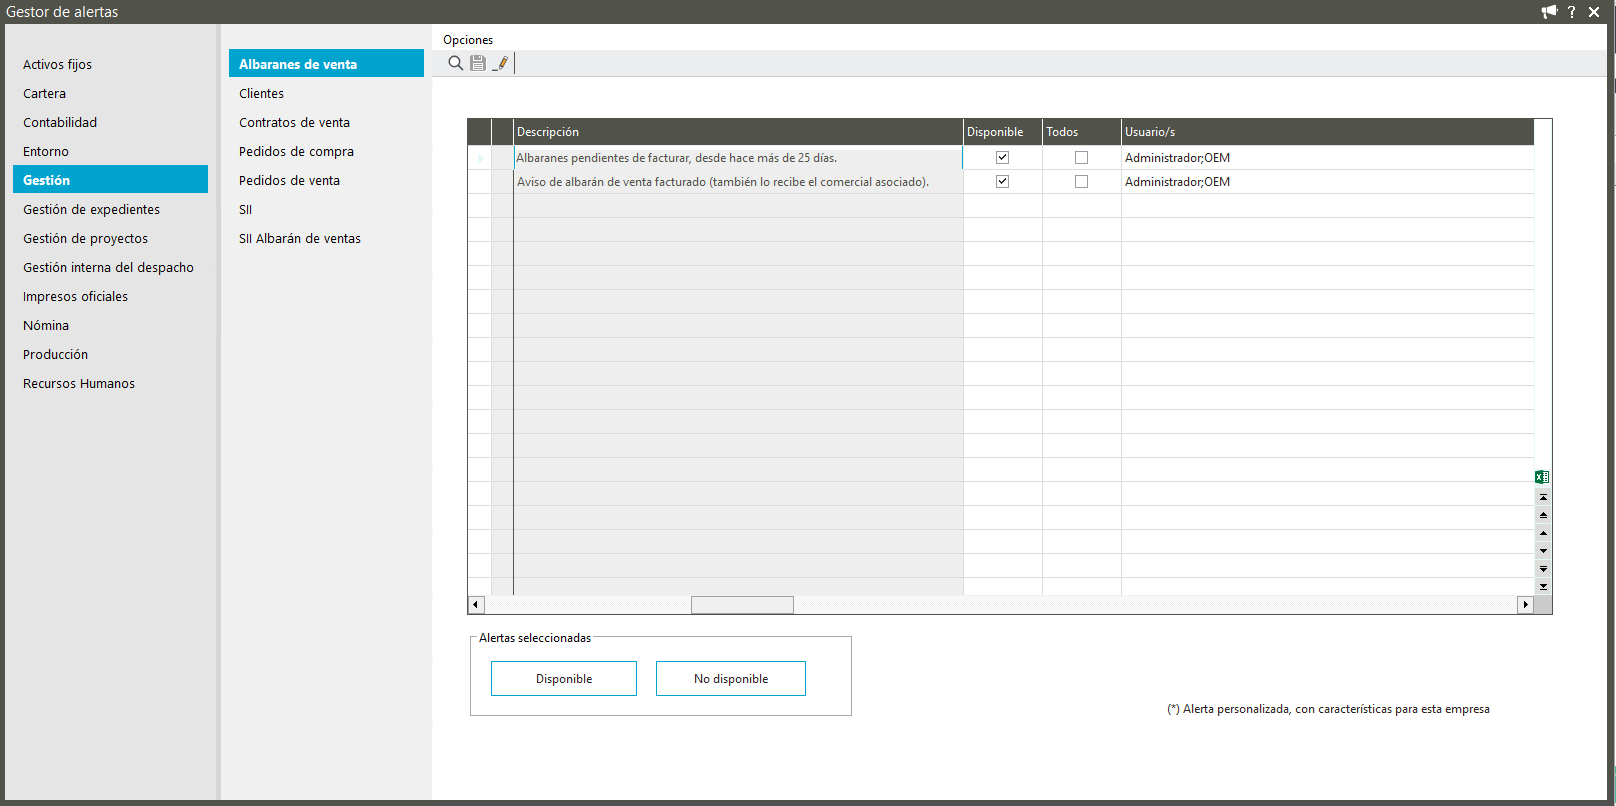The height and width of the screenshot is (806, 1616).
Task: Click the grid's scroll-right arrow
Action: [1526, 605]
